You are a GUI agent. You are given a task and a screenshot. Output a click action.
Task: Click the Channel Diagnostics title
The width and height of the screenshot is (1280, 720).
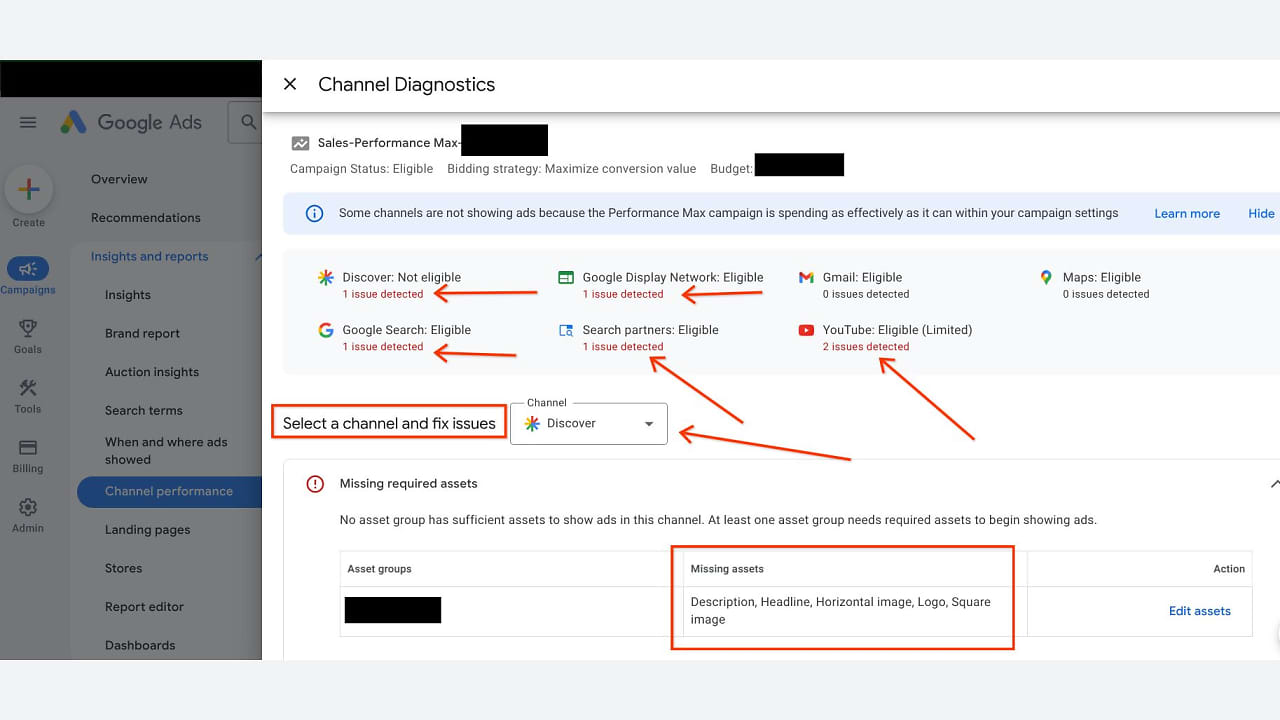[x=406, y=85]
